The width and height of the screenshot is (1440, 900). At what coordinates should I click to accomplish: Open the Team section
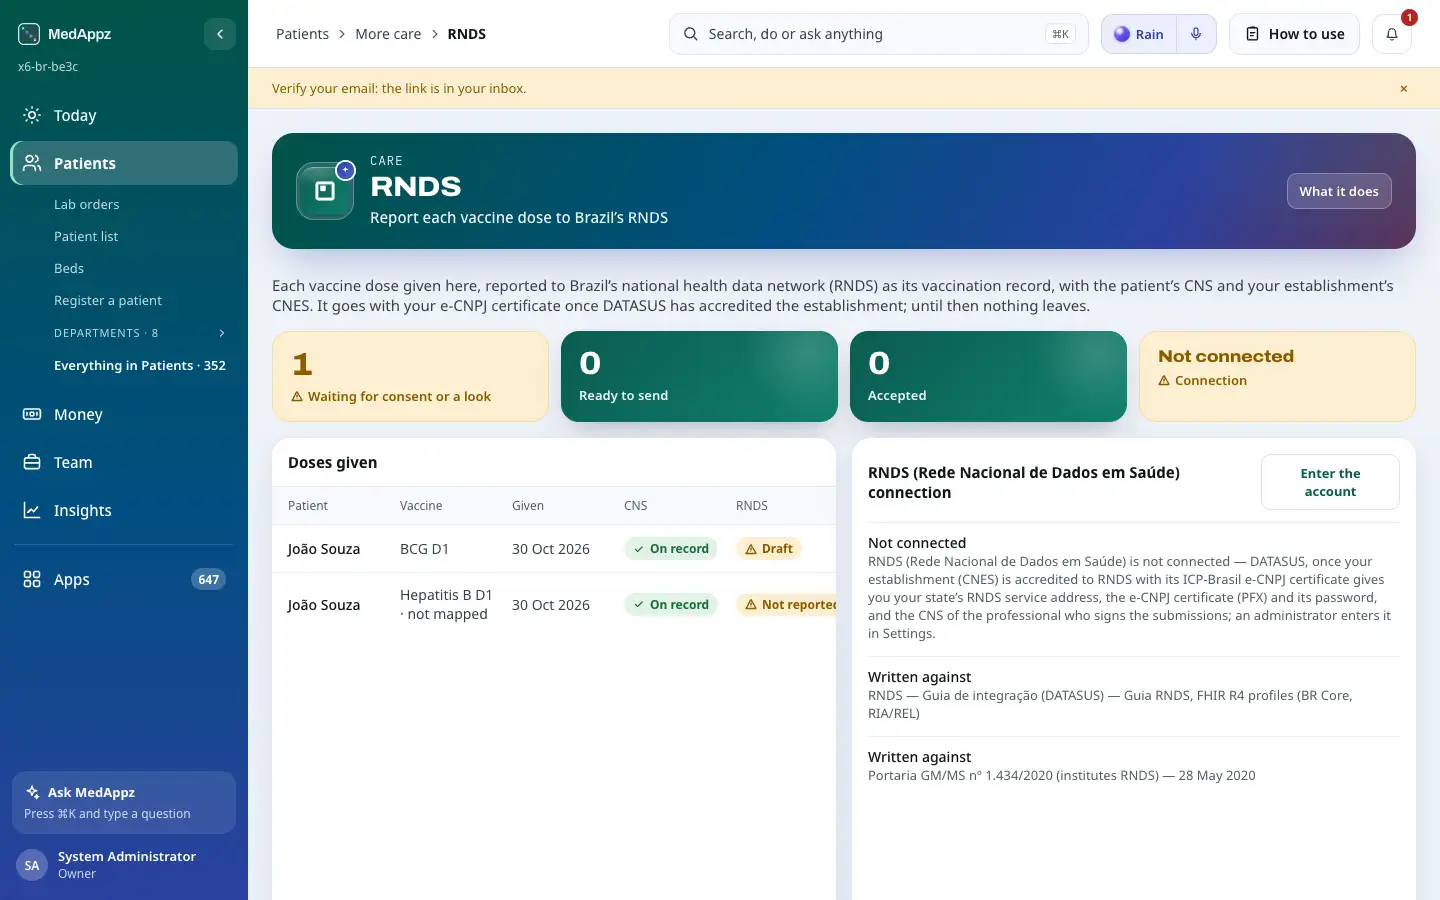pyautogui.click(x=124, y=462)
